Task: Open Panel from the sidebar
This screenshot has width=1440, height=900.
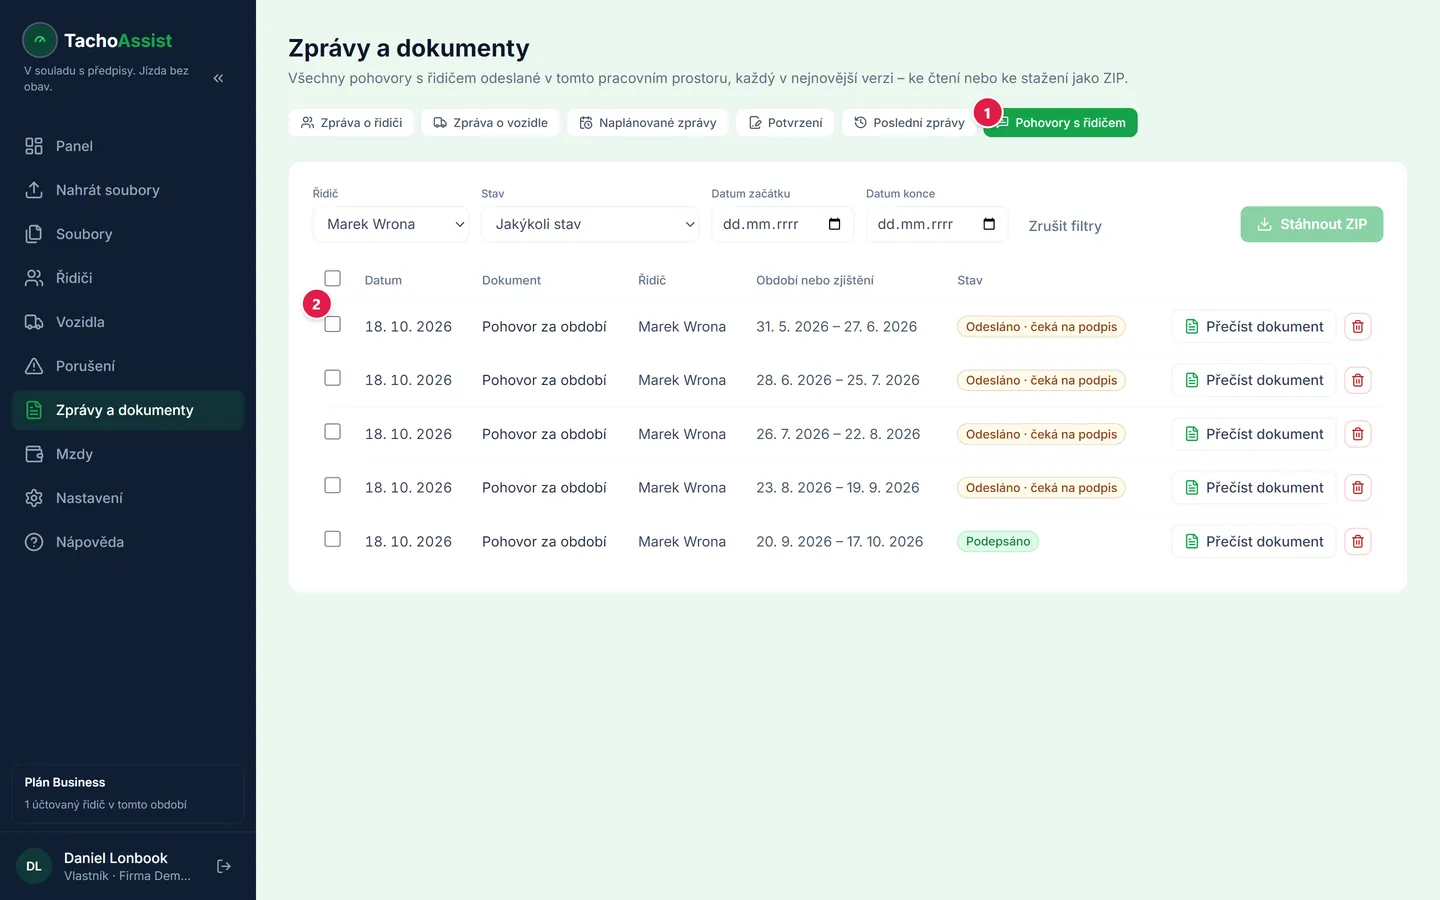Action: coord(128,146)
